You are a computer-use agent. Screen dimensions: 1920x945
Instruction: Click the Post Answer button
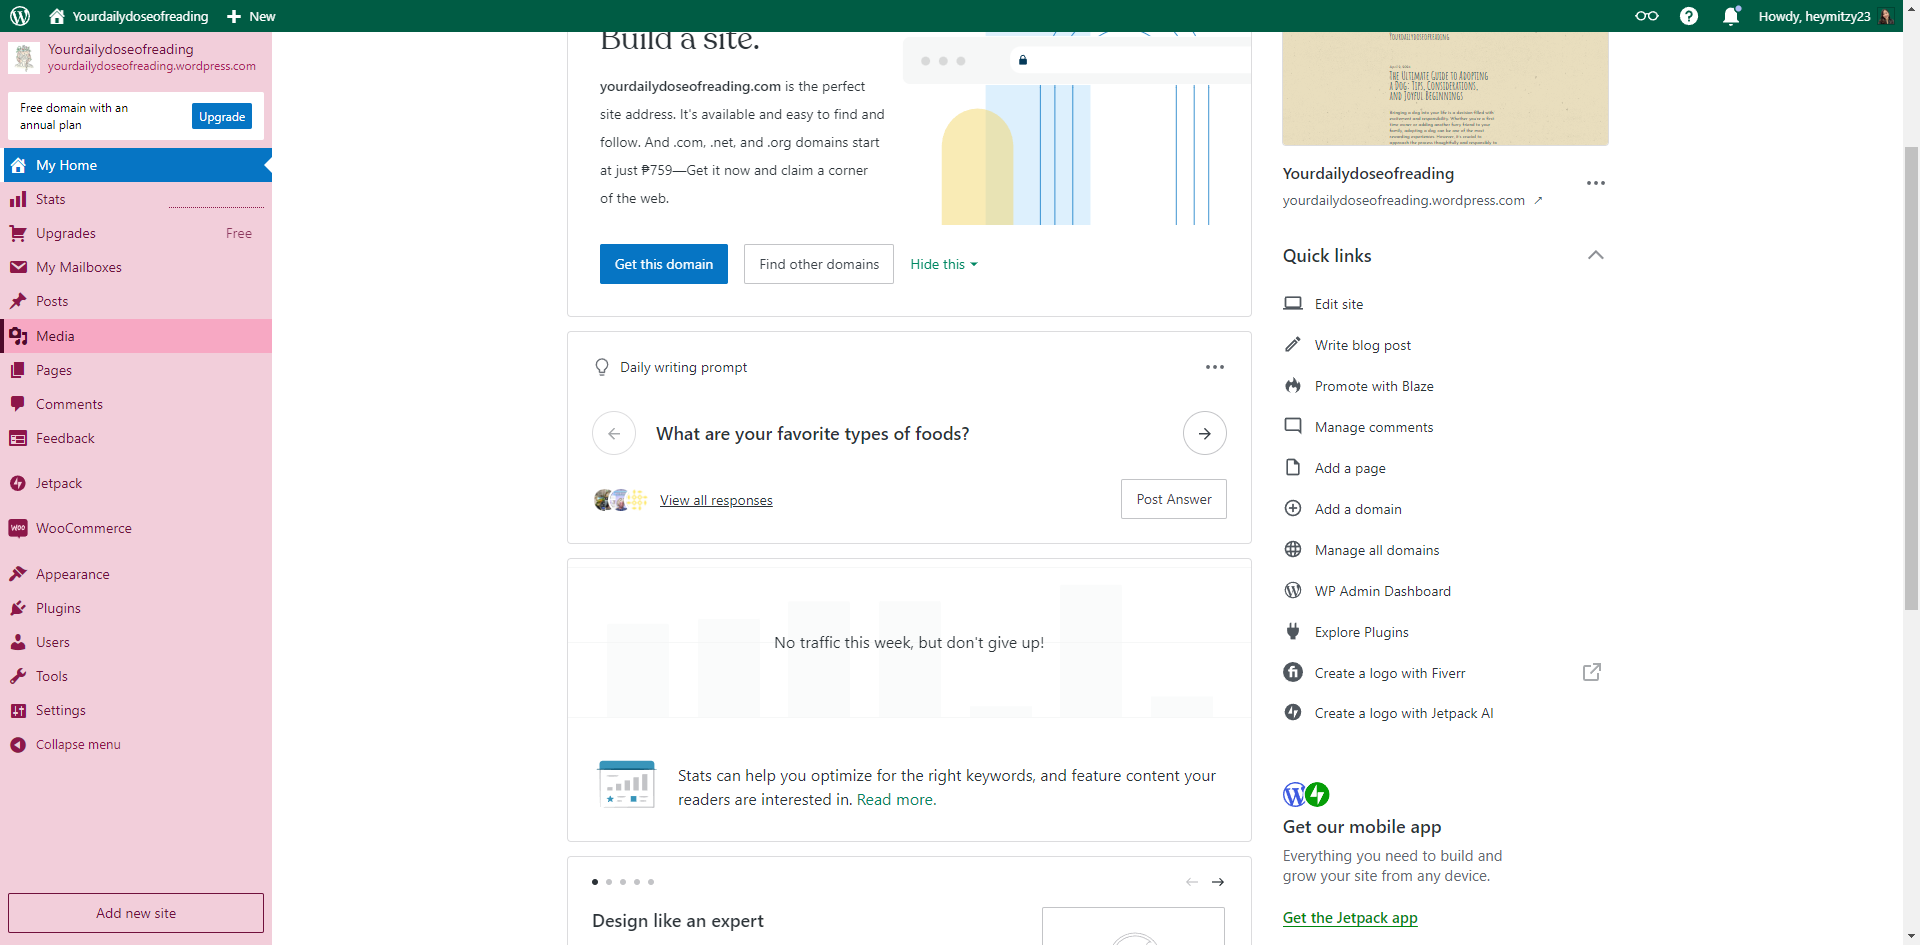1173,499
